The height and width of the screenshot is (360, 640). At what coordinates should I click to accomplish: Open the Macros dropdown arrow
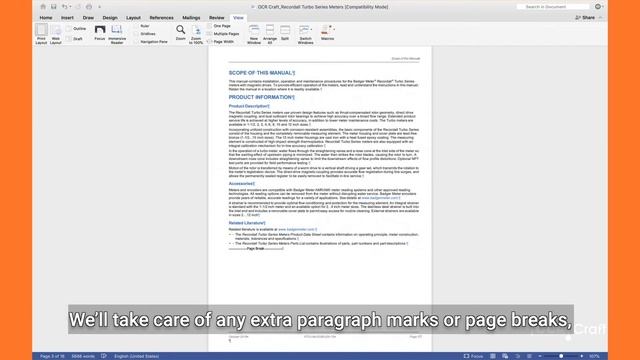[334, 29]
